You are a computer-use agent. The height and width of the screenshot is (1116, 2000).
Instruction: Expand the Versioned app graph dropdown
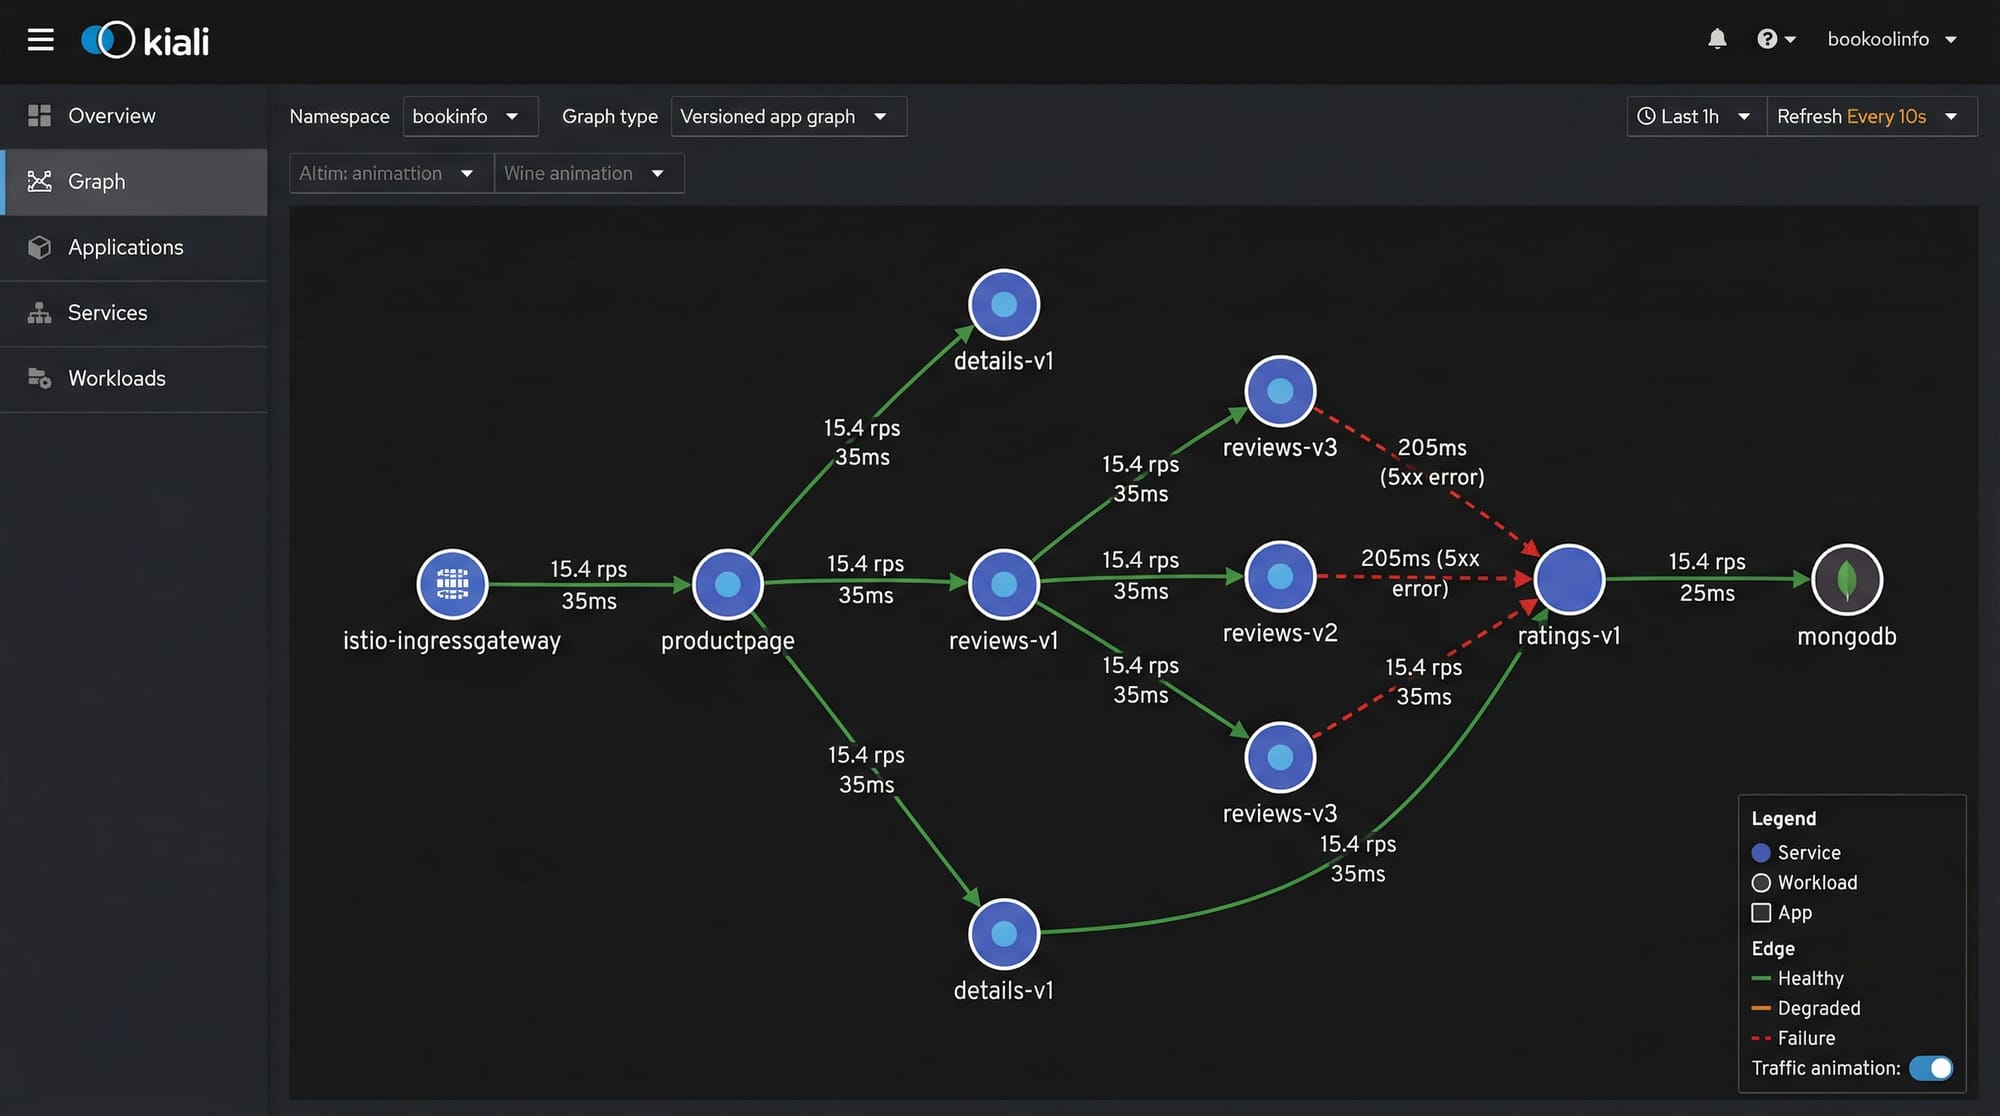click(787, 116)
